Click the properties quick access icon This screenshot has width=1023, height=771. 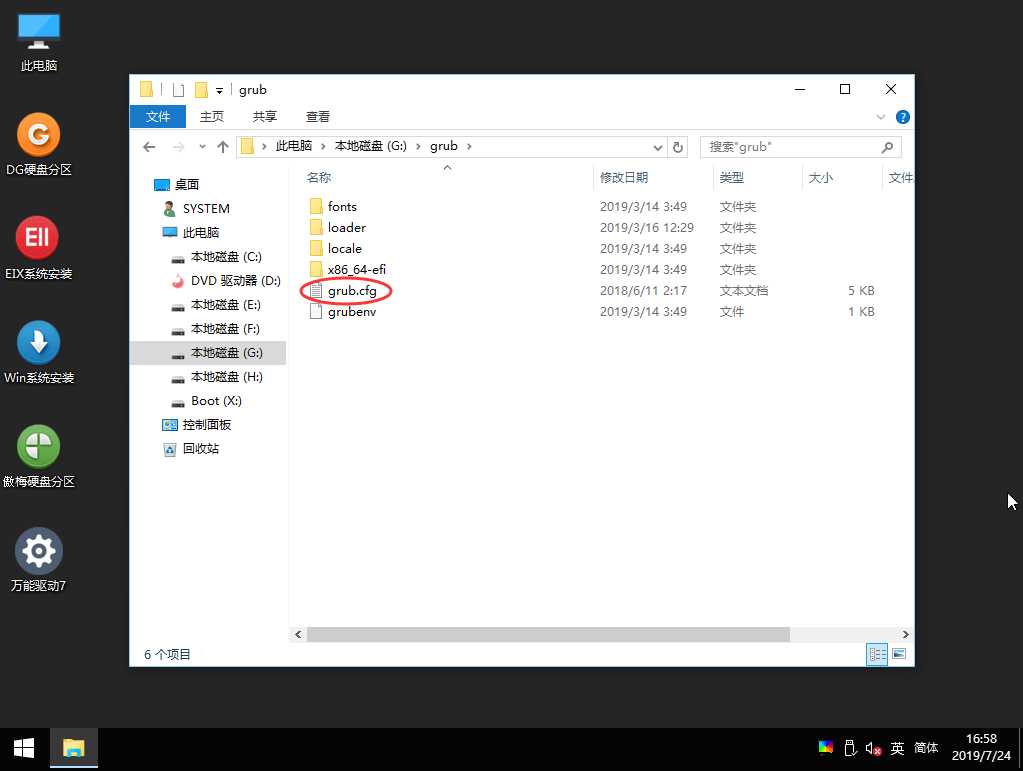pyautogui.click(x=178, y=89)
